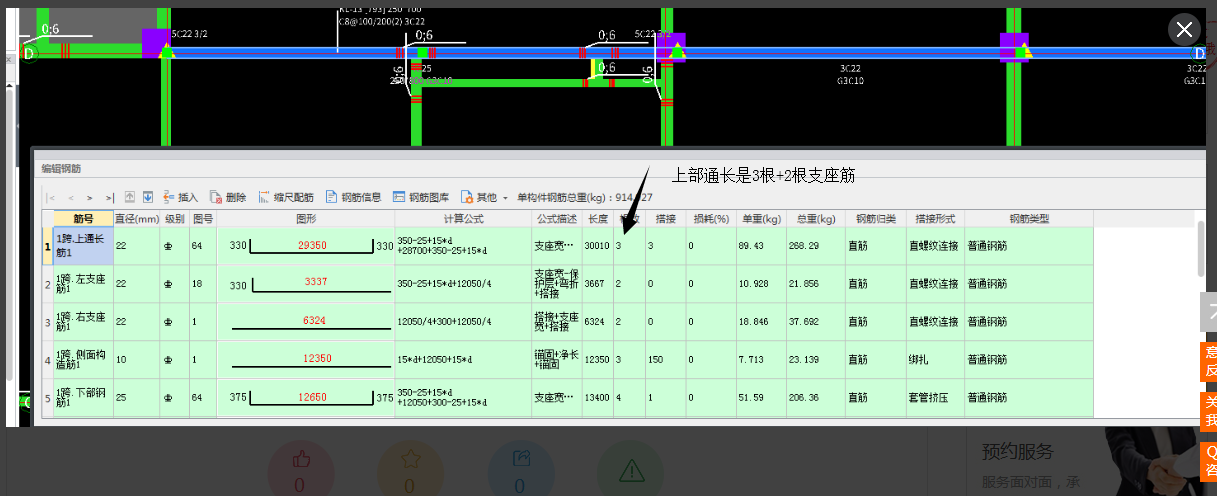Viewport: 1217px width, 496px height.
Task: Click the 绑扎 lap type cell
Action: pyautogui.click(x=935, y=360)
